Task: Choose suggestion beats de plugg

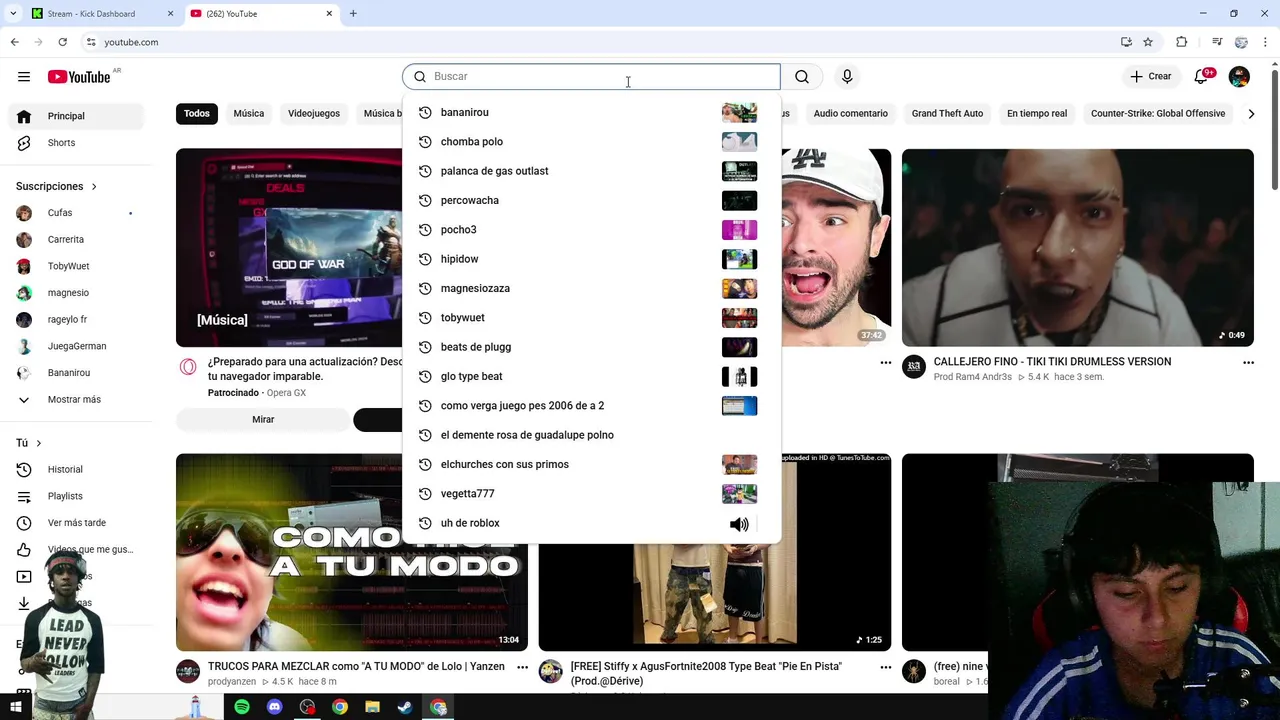Action: pos(591,347)
